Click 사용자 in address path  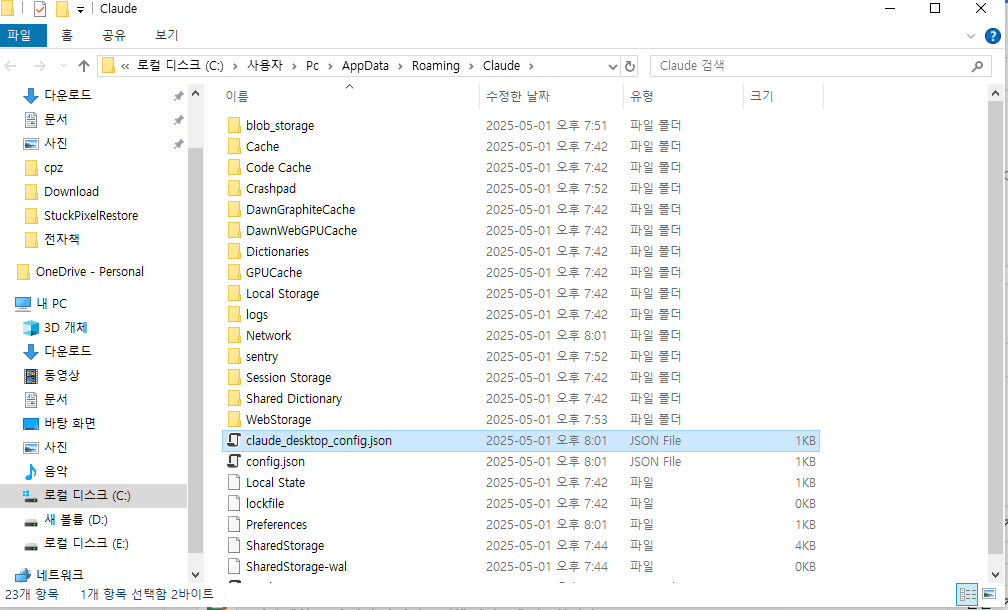click(x=265, y=66)
